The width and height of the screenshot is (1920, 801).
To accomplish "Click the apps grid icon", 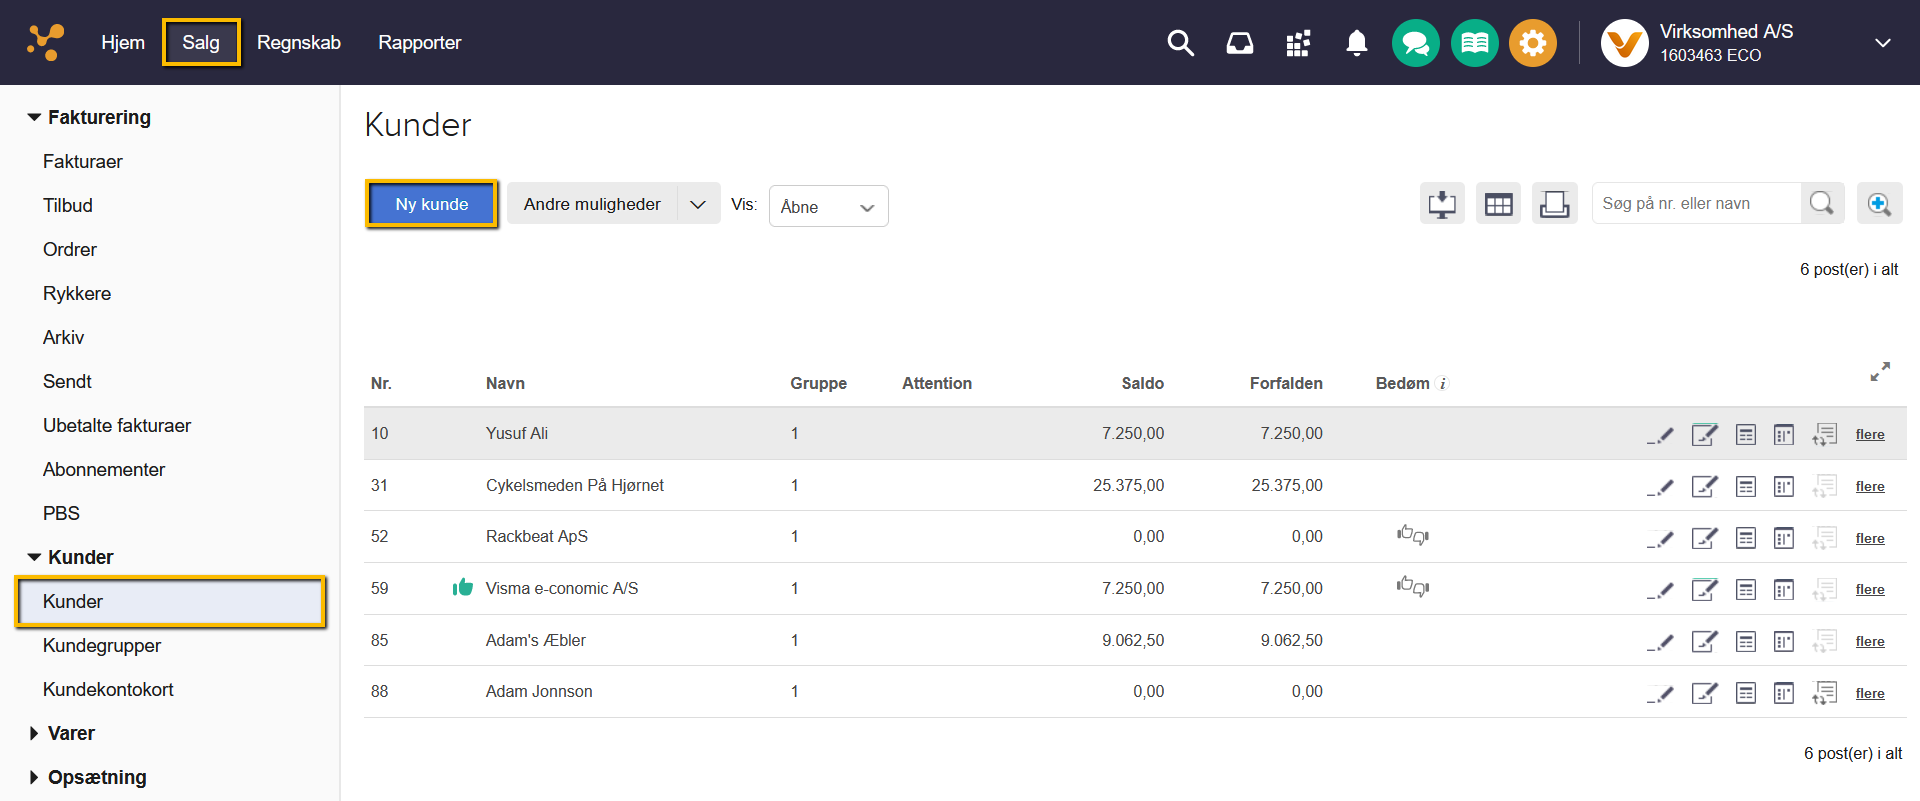I will 1298,43.
